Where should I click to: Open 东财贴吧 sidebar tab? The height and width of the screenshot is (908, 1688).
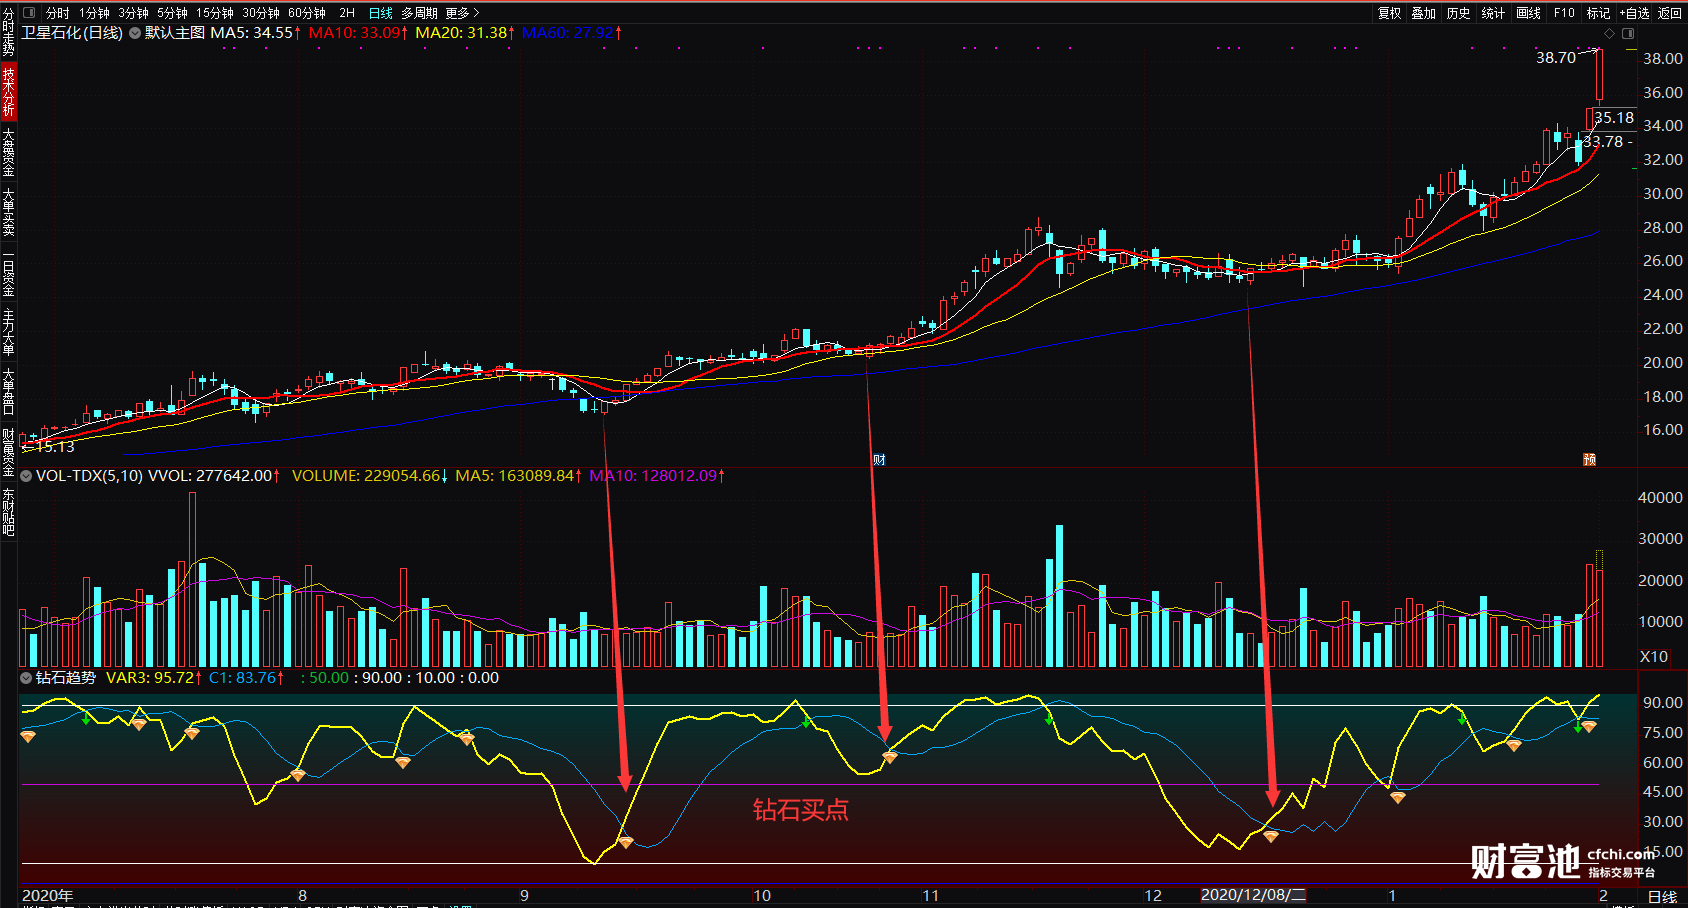point(8,512)
